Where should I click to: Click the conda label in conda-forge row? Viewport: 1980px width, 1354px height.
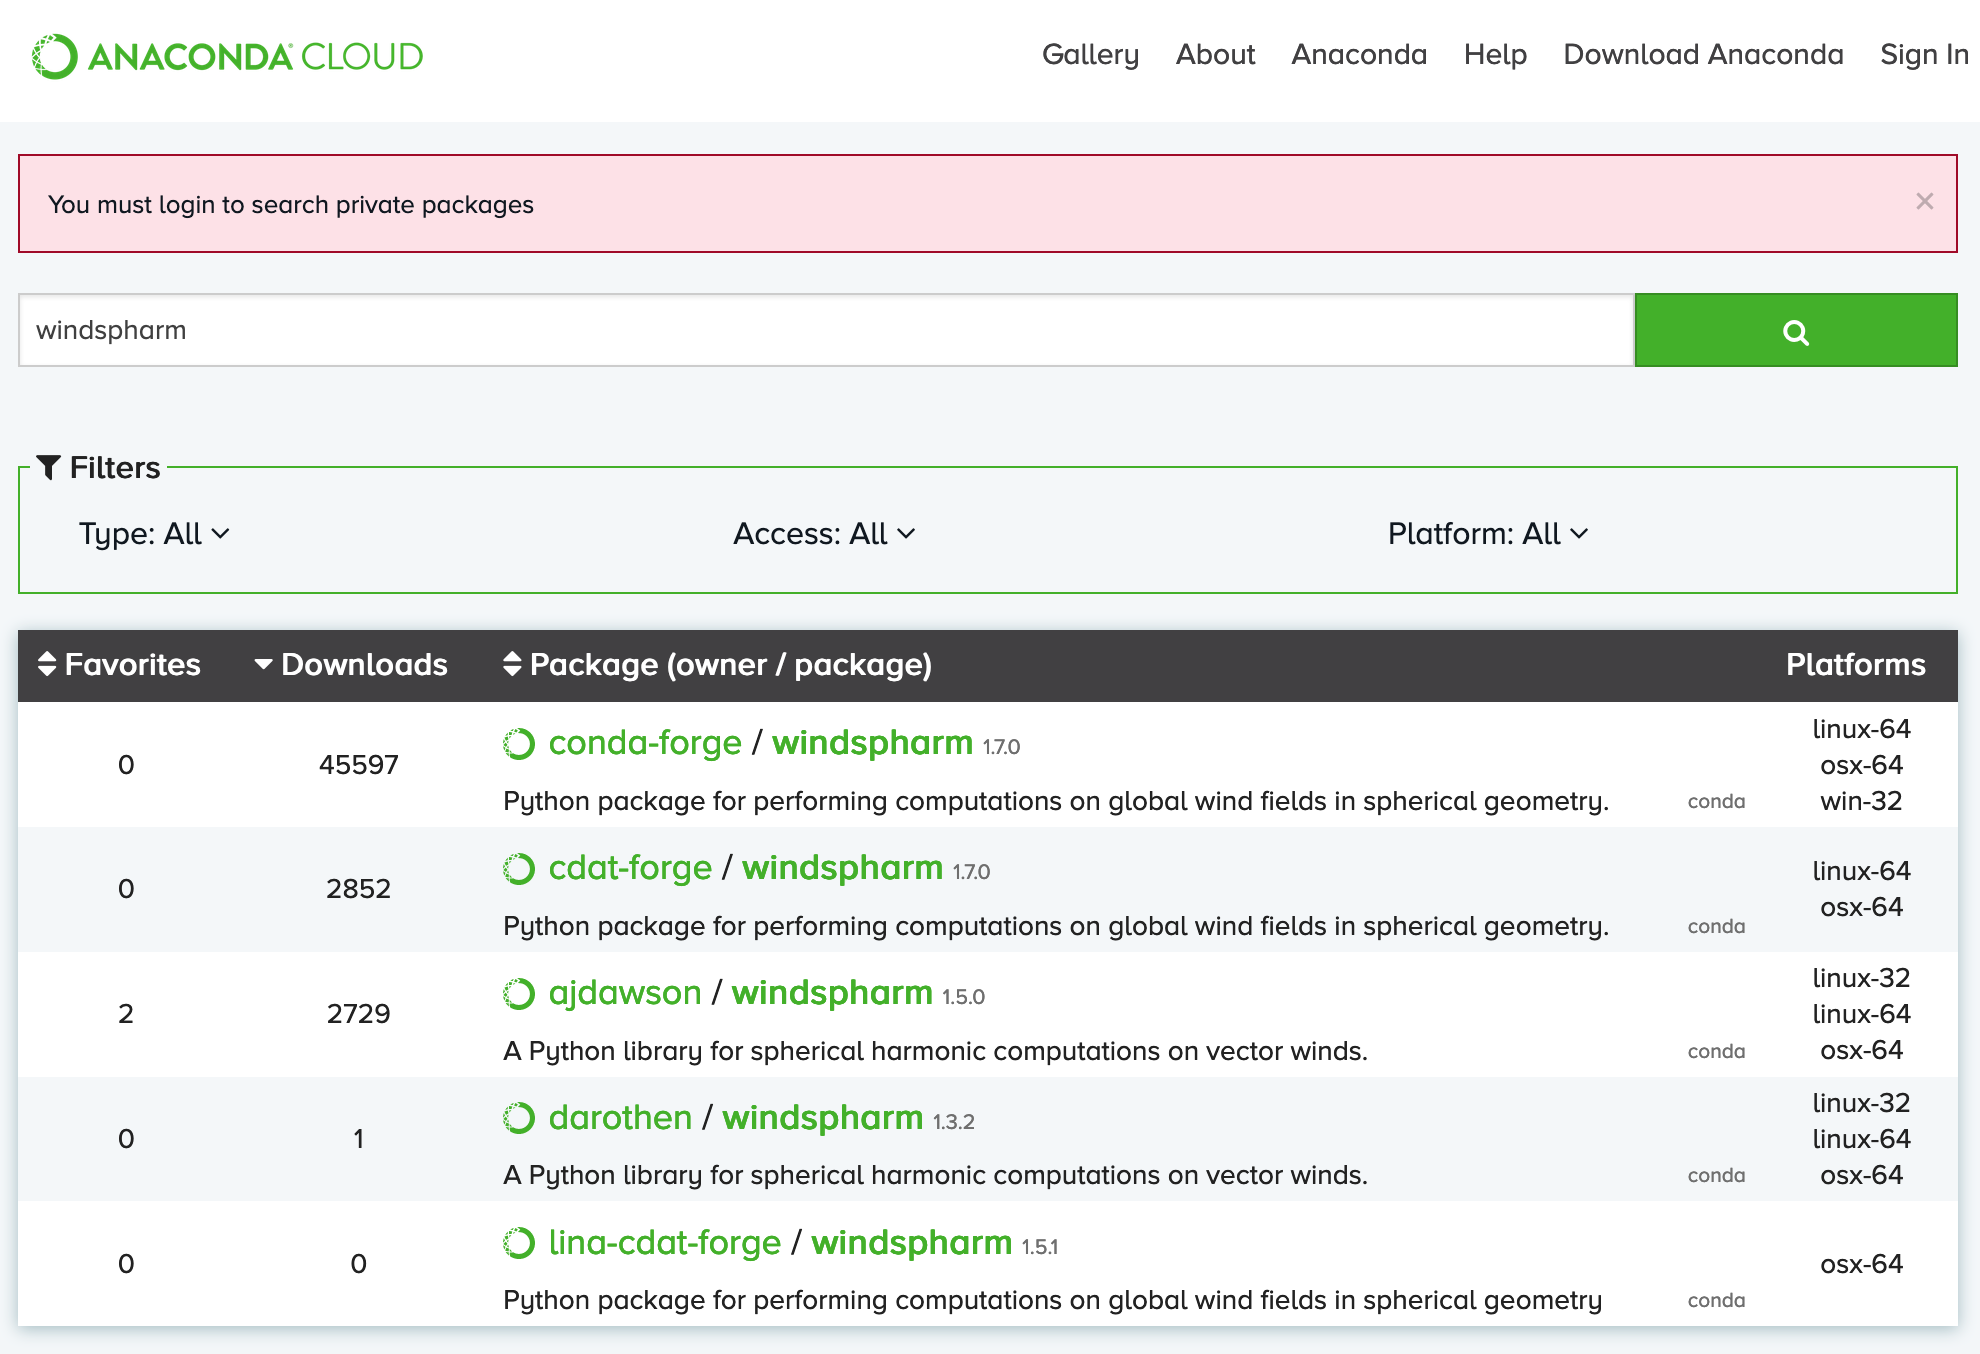1716,802
